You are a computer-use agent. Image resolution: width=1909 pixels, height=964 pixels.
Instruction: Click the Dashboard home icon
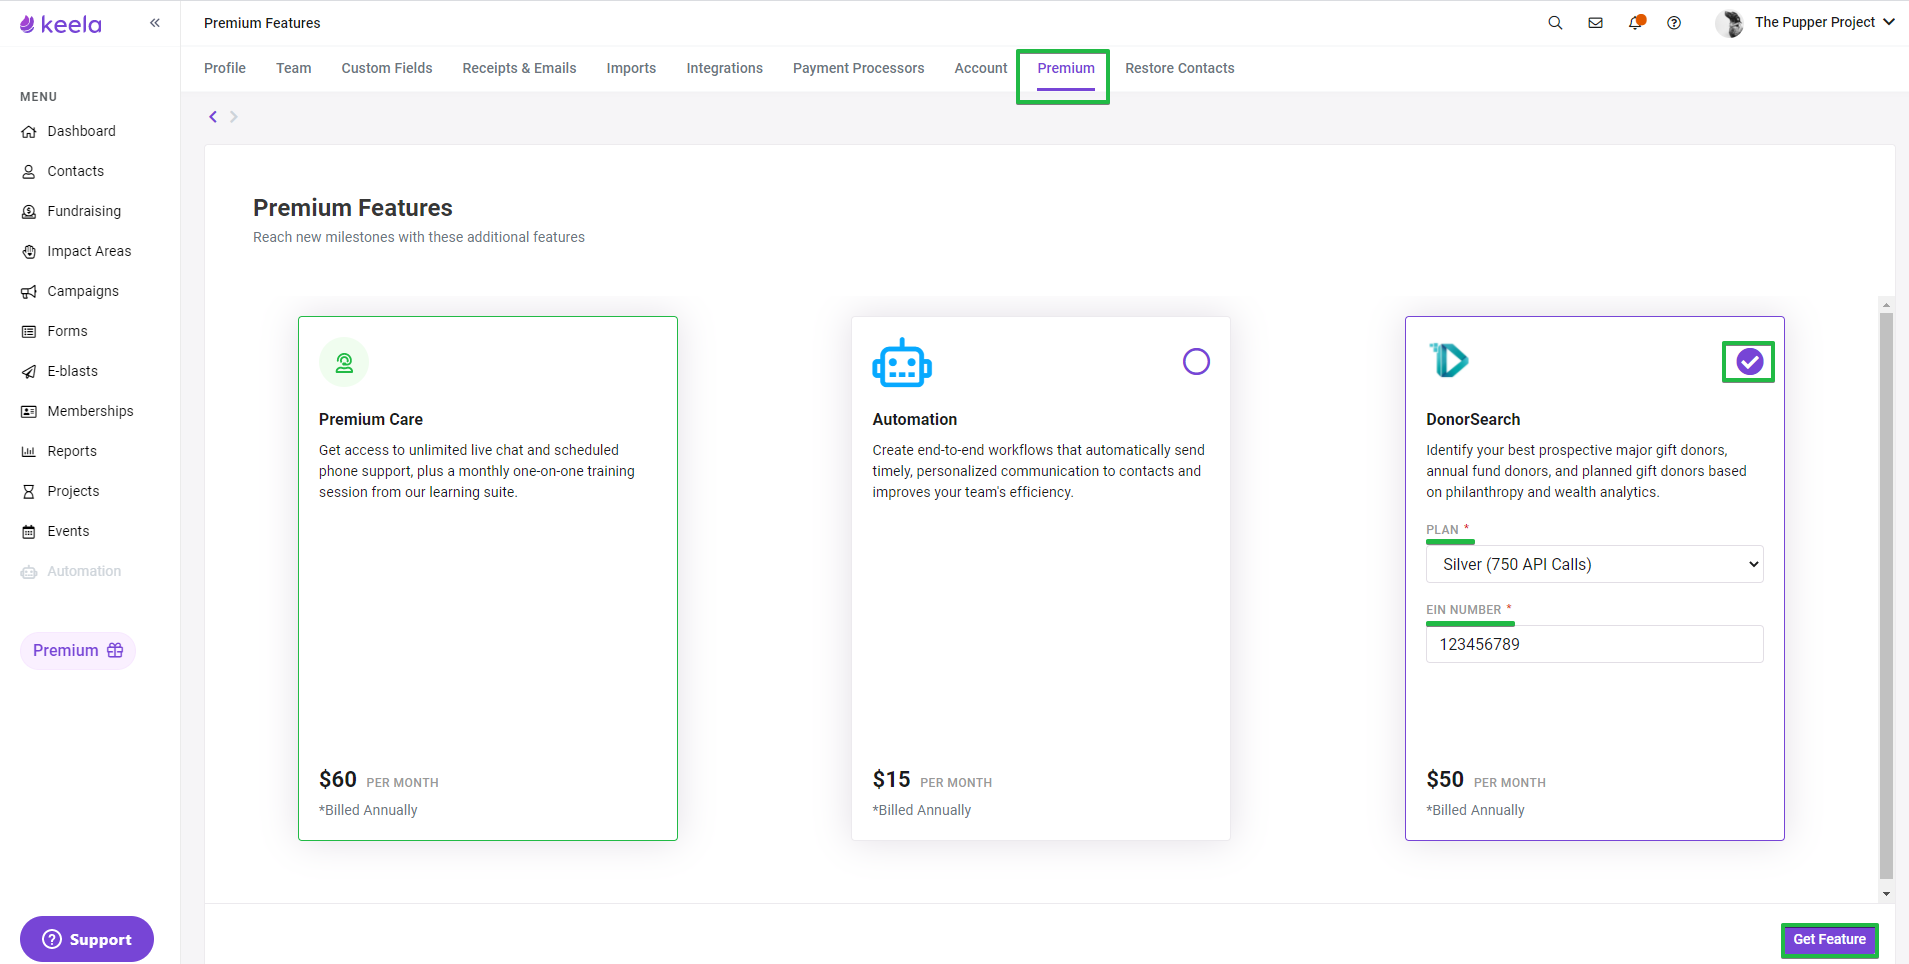click(x=29, y=131)
